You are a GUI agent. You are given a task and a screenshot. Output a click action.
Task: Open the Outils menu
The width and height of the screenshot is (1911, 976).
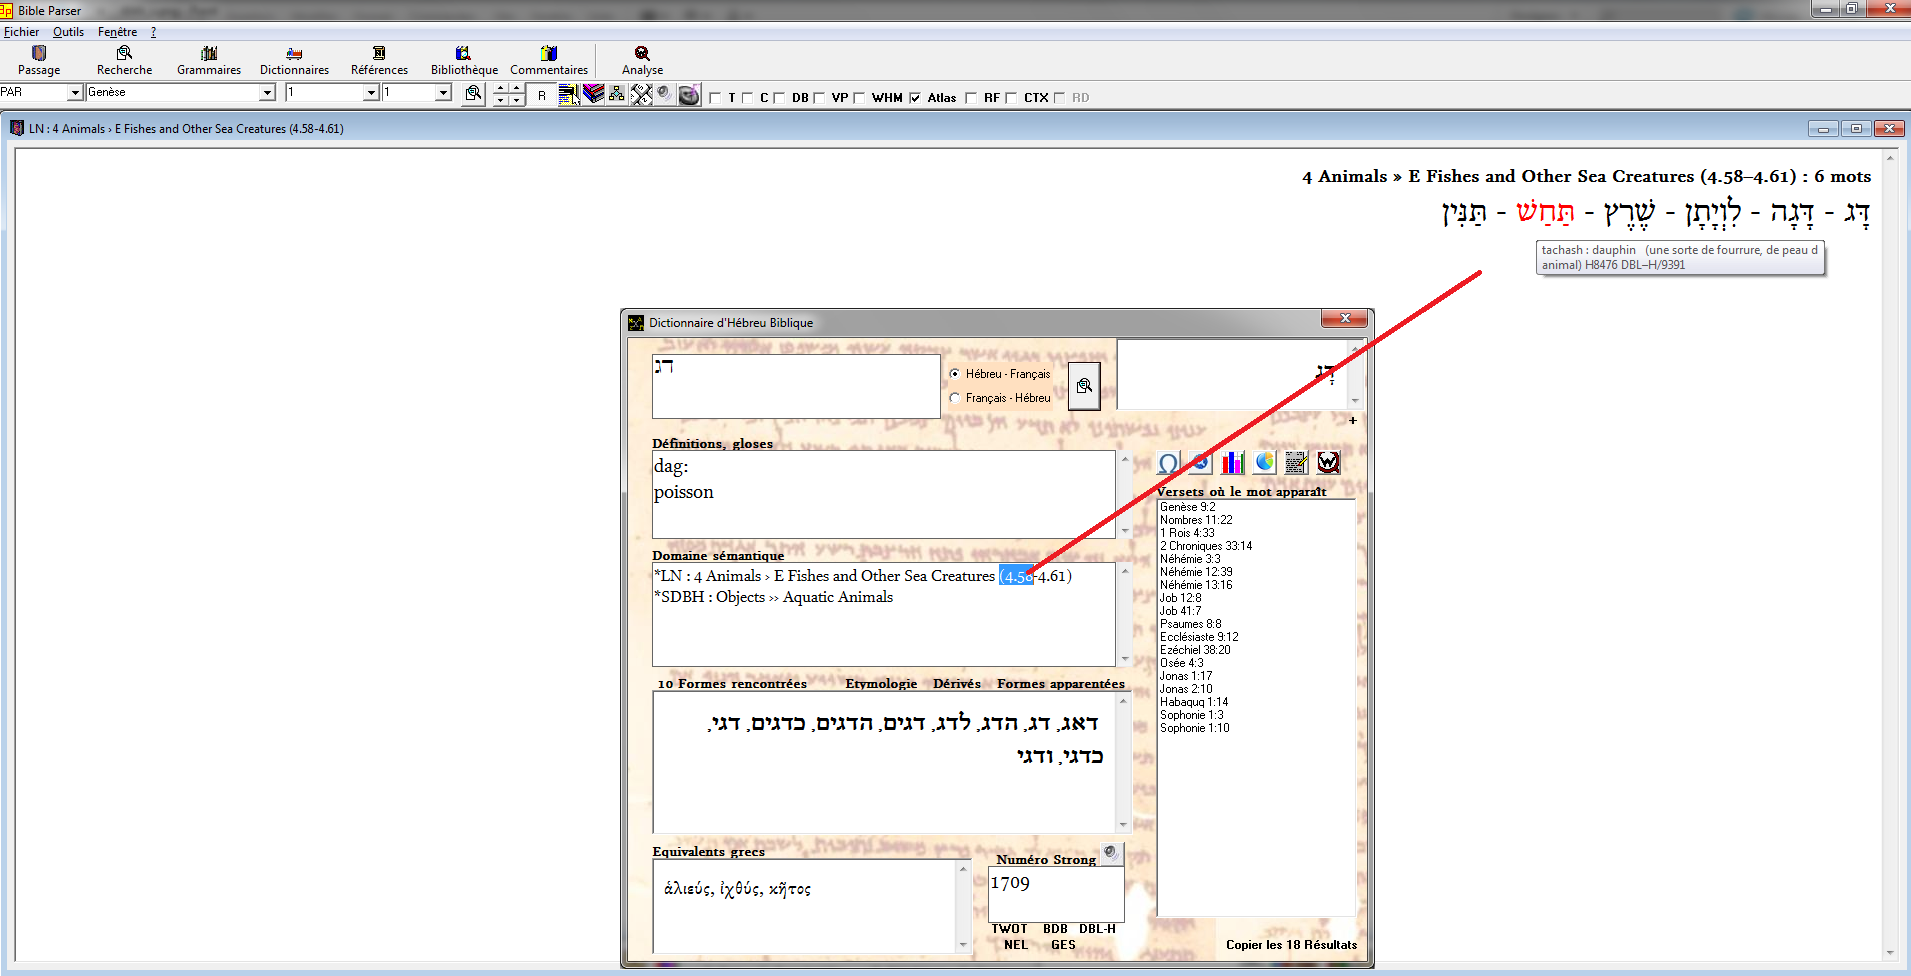68,32
